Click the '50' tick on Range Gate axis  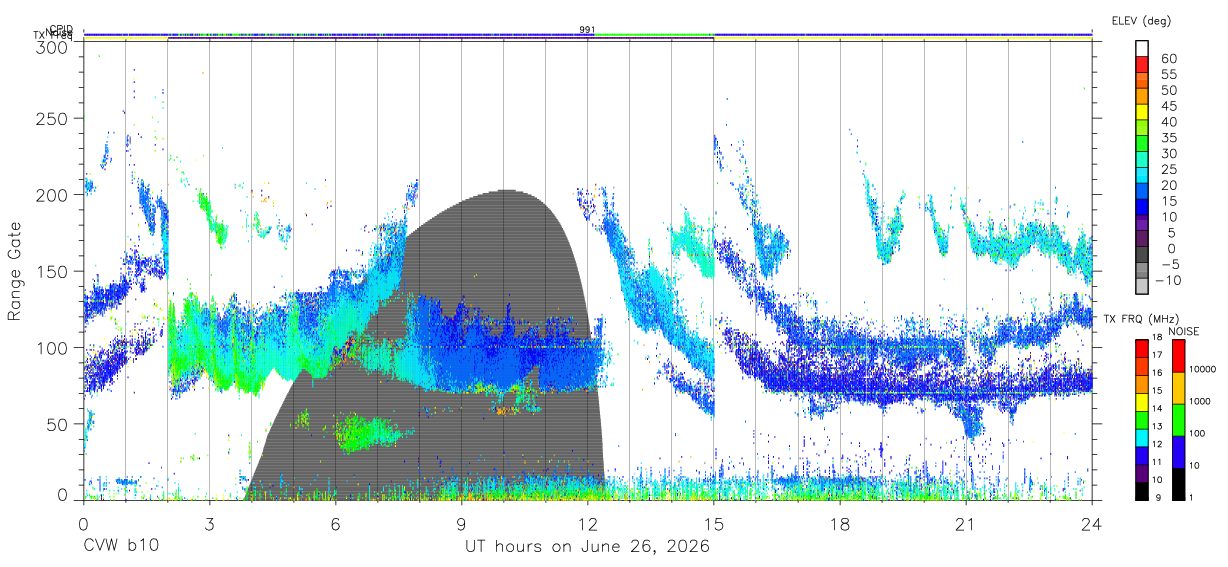pyautogui.click(x=55, y=424)
